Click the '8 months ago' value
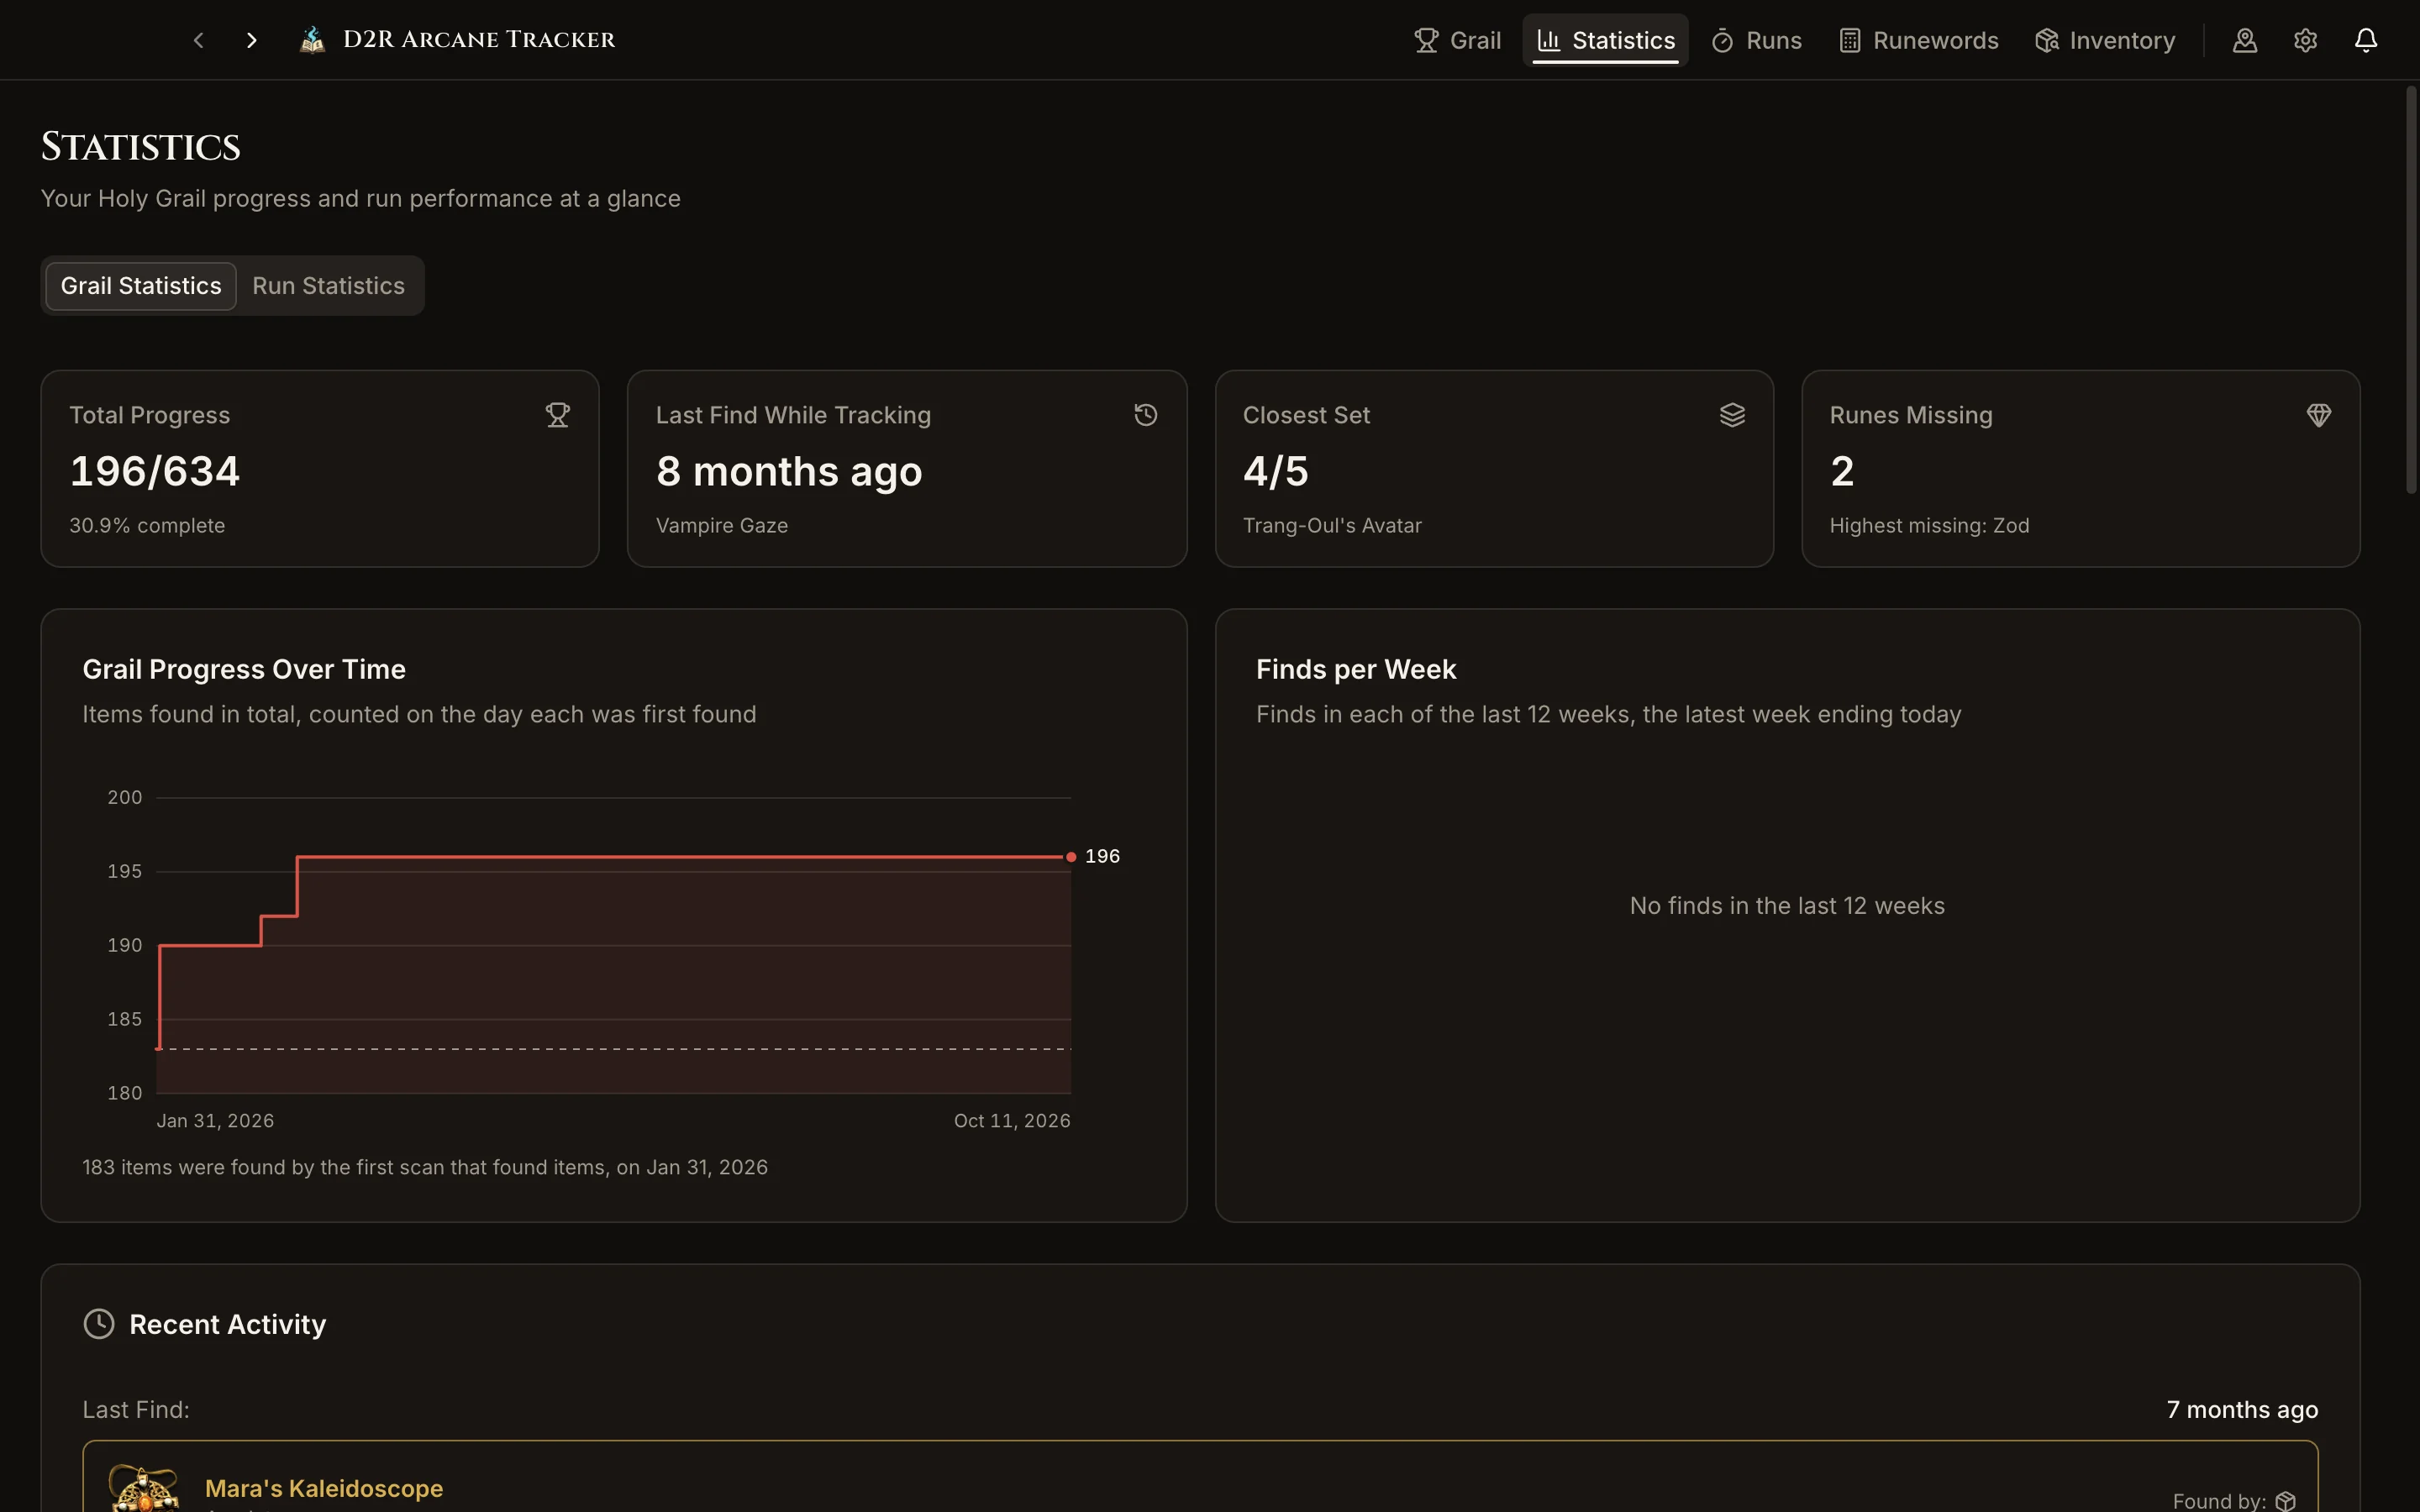 click(789, 471)
